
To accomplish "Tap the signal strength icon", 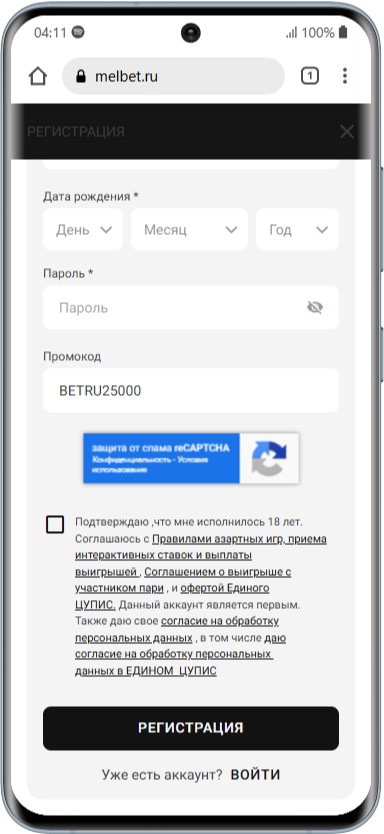I will [x=291, y=33].
